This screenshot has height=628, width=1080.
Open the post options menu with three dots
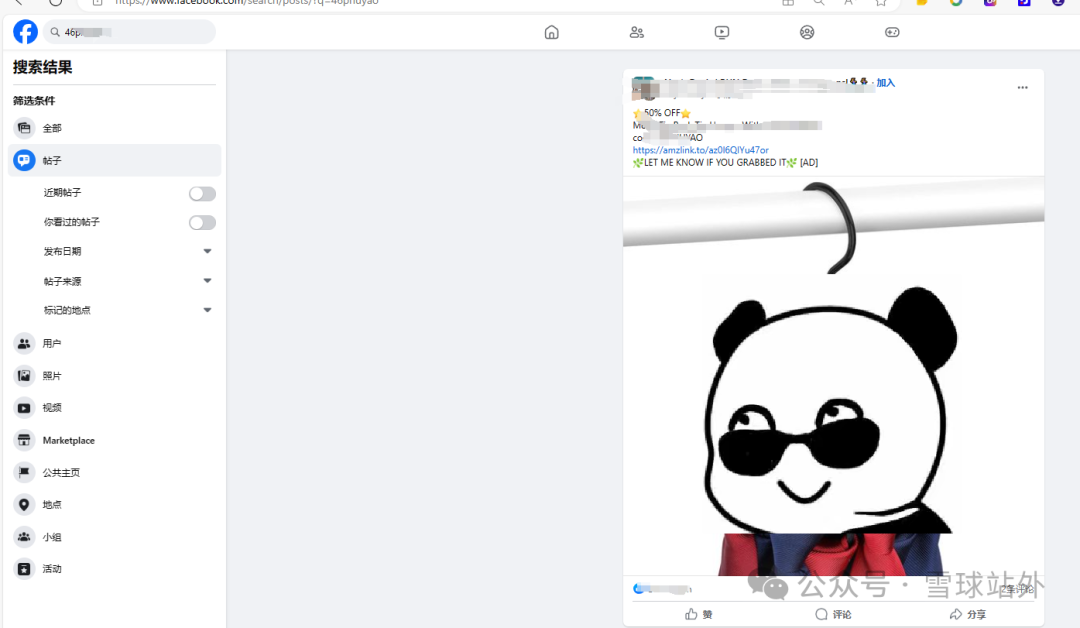(x=1022, y=87)
